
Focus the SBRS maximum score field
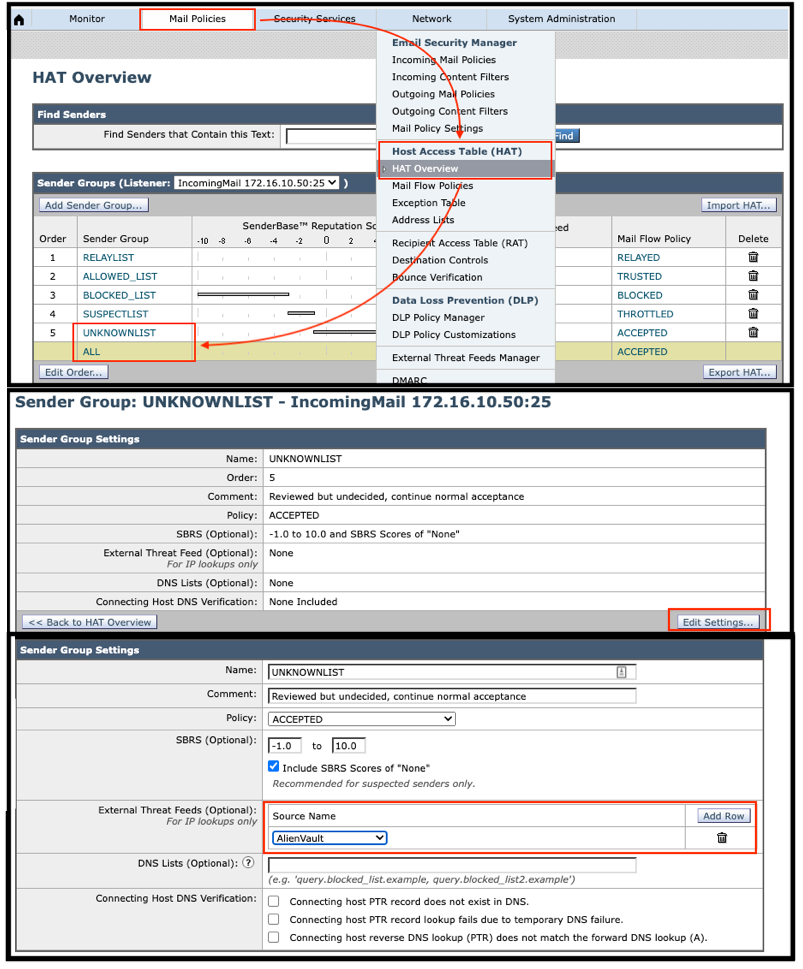[x=349, y=745]
